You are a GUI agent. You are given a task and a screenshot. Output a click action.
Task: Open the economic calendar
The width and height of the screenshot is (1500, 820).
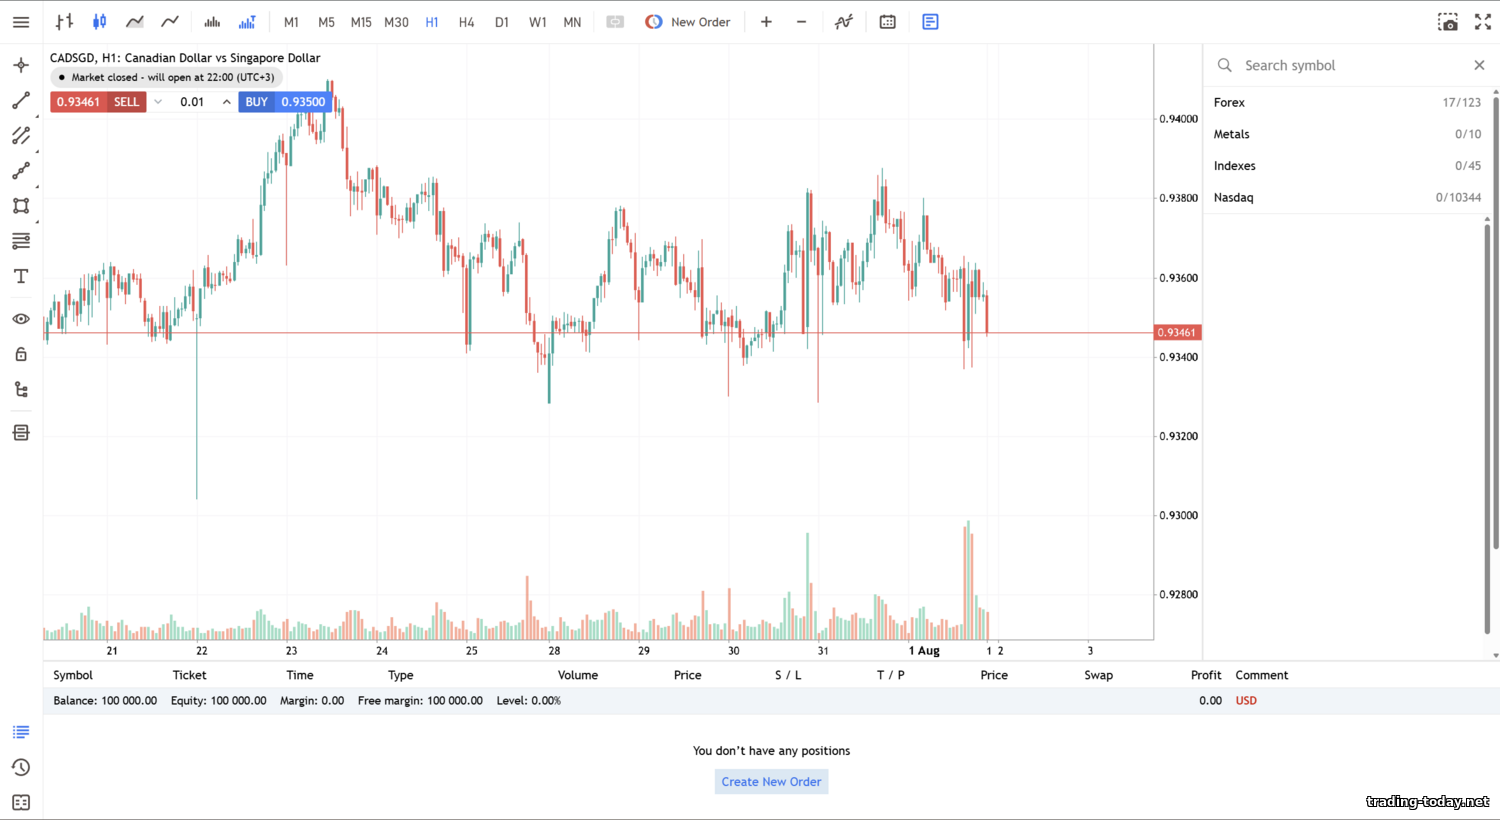(x=887, y=22)
